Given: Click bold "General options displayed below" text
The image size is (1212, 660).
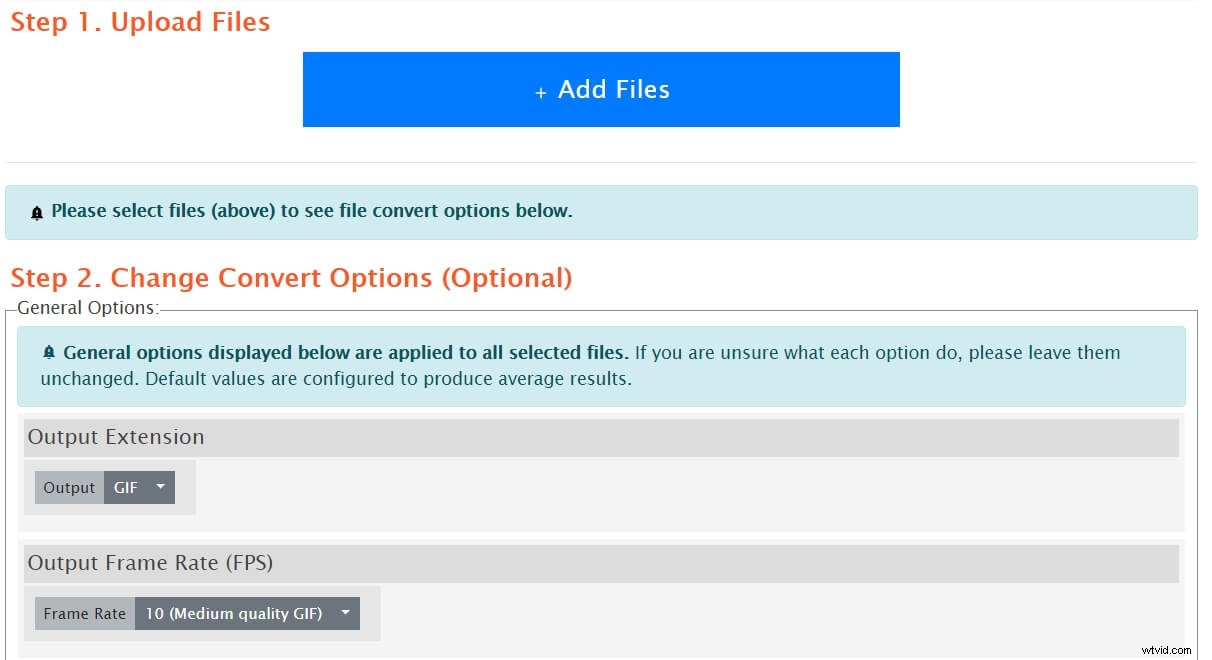Looking at the screenshot, I should (x=345, y=352).
